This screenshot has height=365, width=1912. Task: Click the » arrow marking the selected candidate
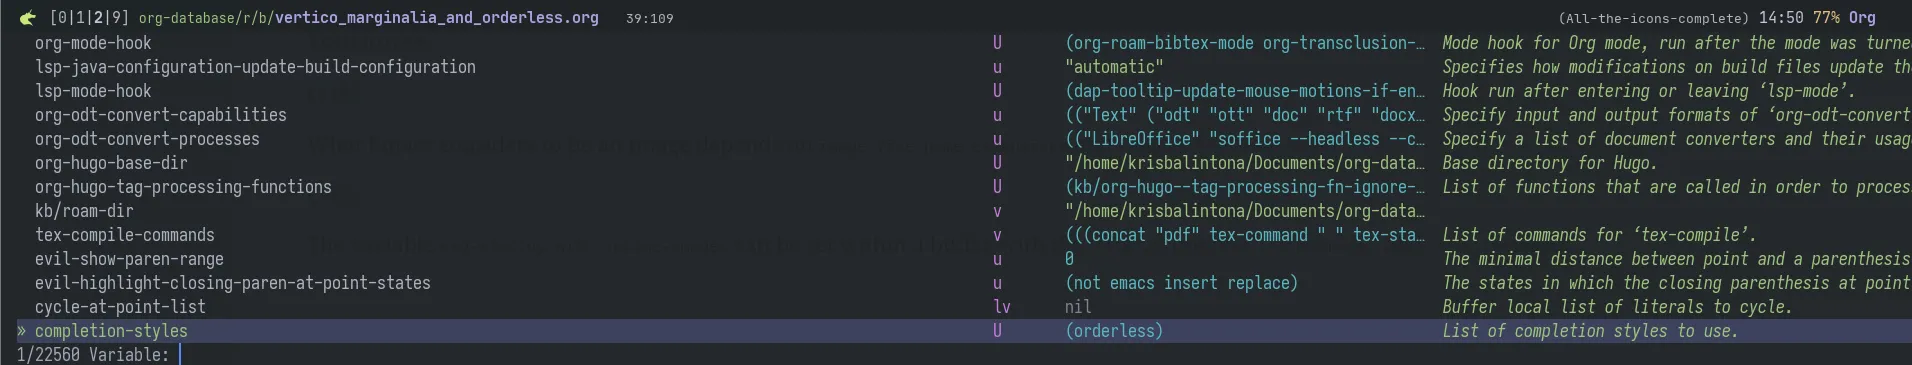pyautogui.click(x=21, y=331)
